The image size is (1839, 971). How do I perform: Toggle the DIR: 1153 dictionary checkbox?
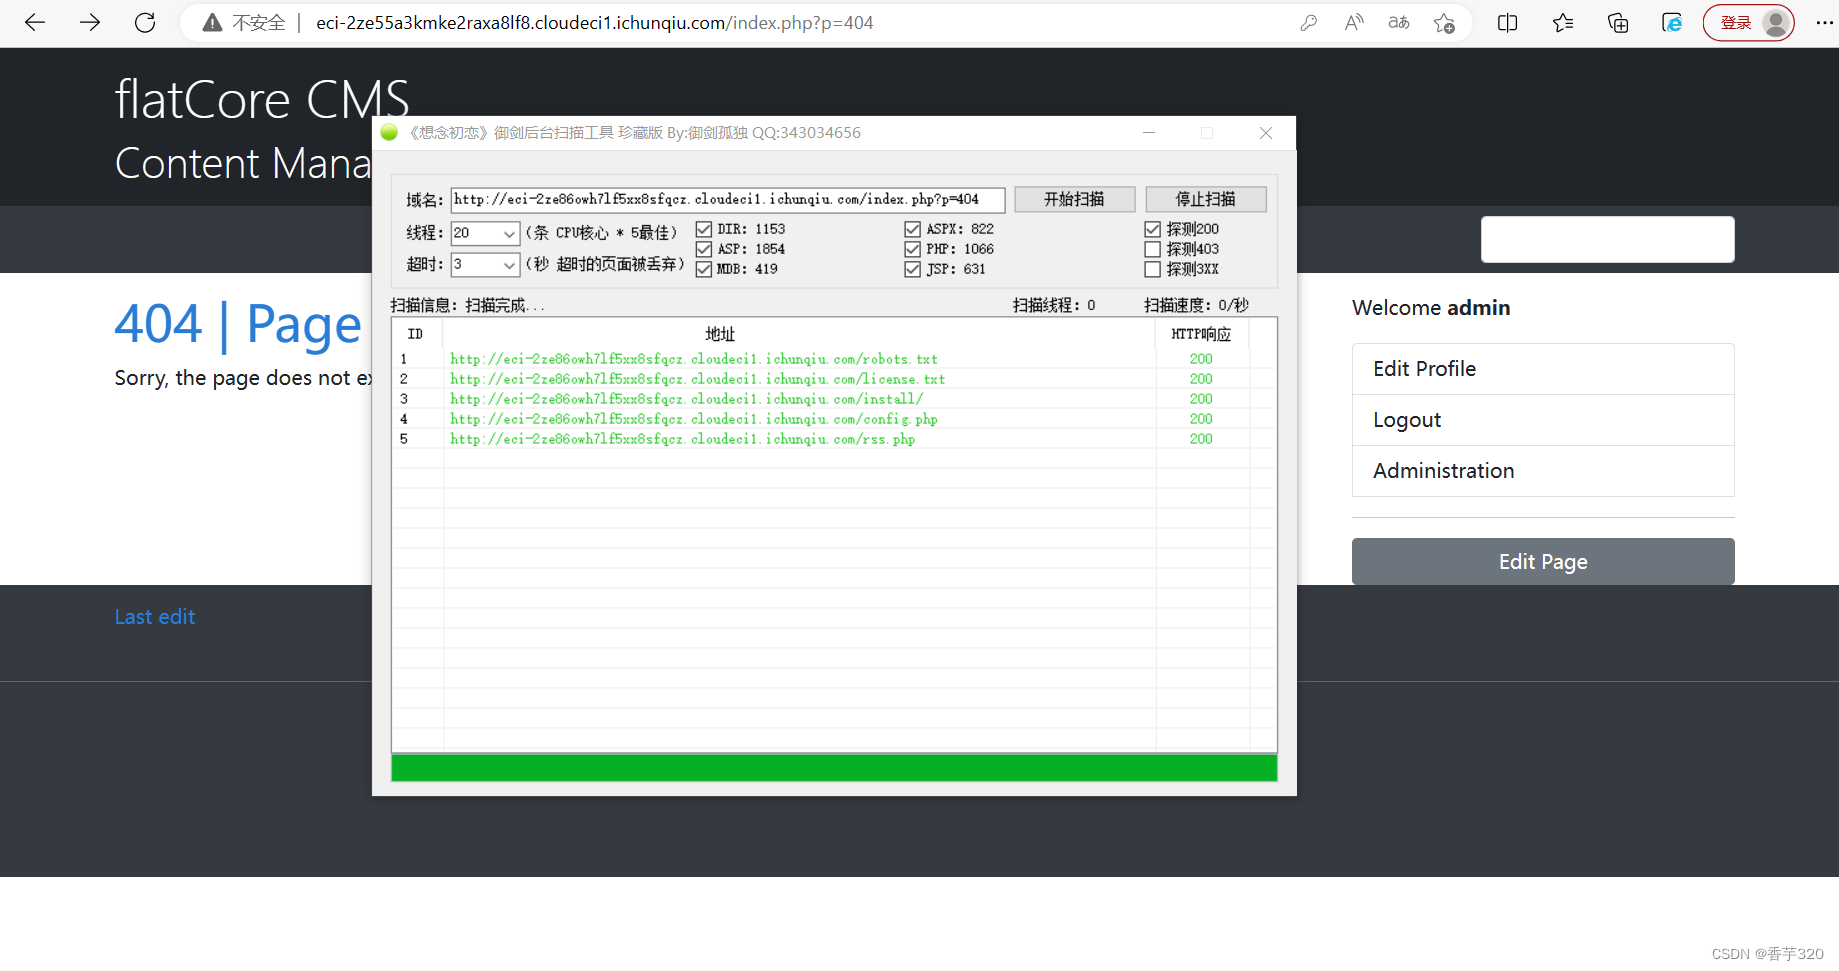(x=704, y=229)
